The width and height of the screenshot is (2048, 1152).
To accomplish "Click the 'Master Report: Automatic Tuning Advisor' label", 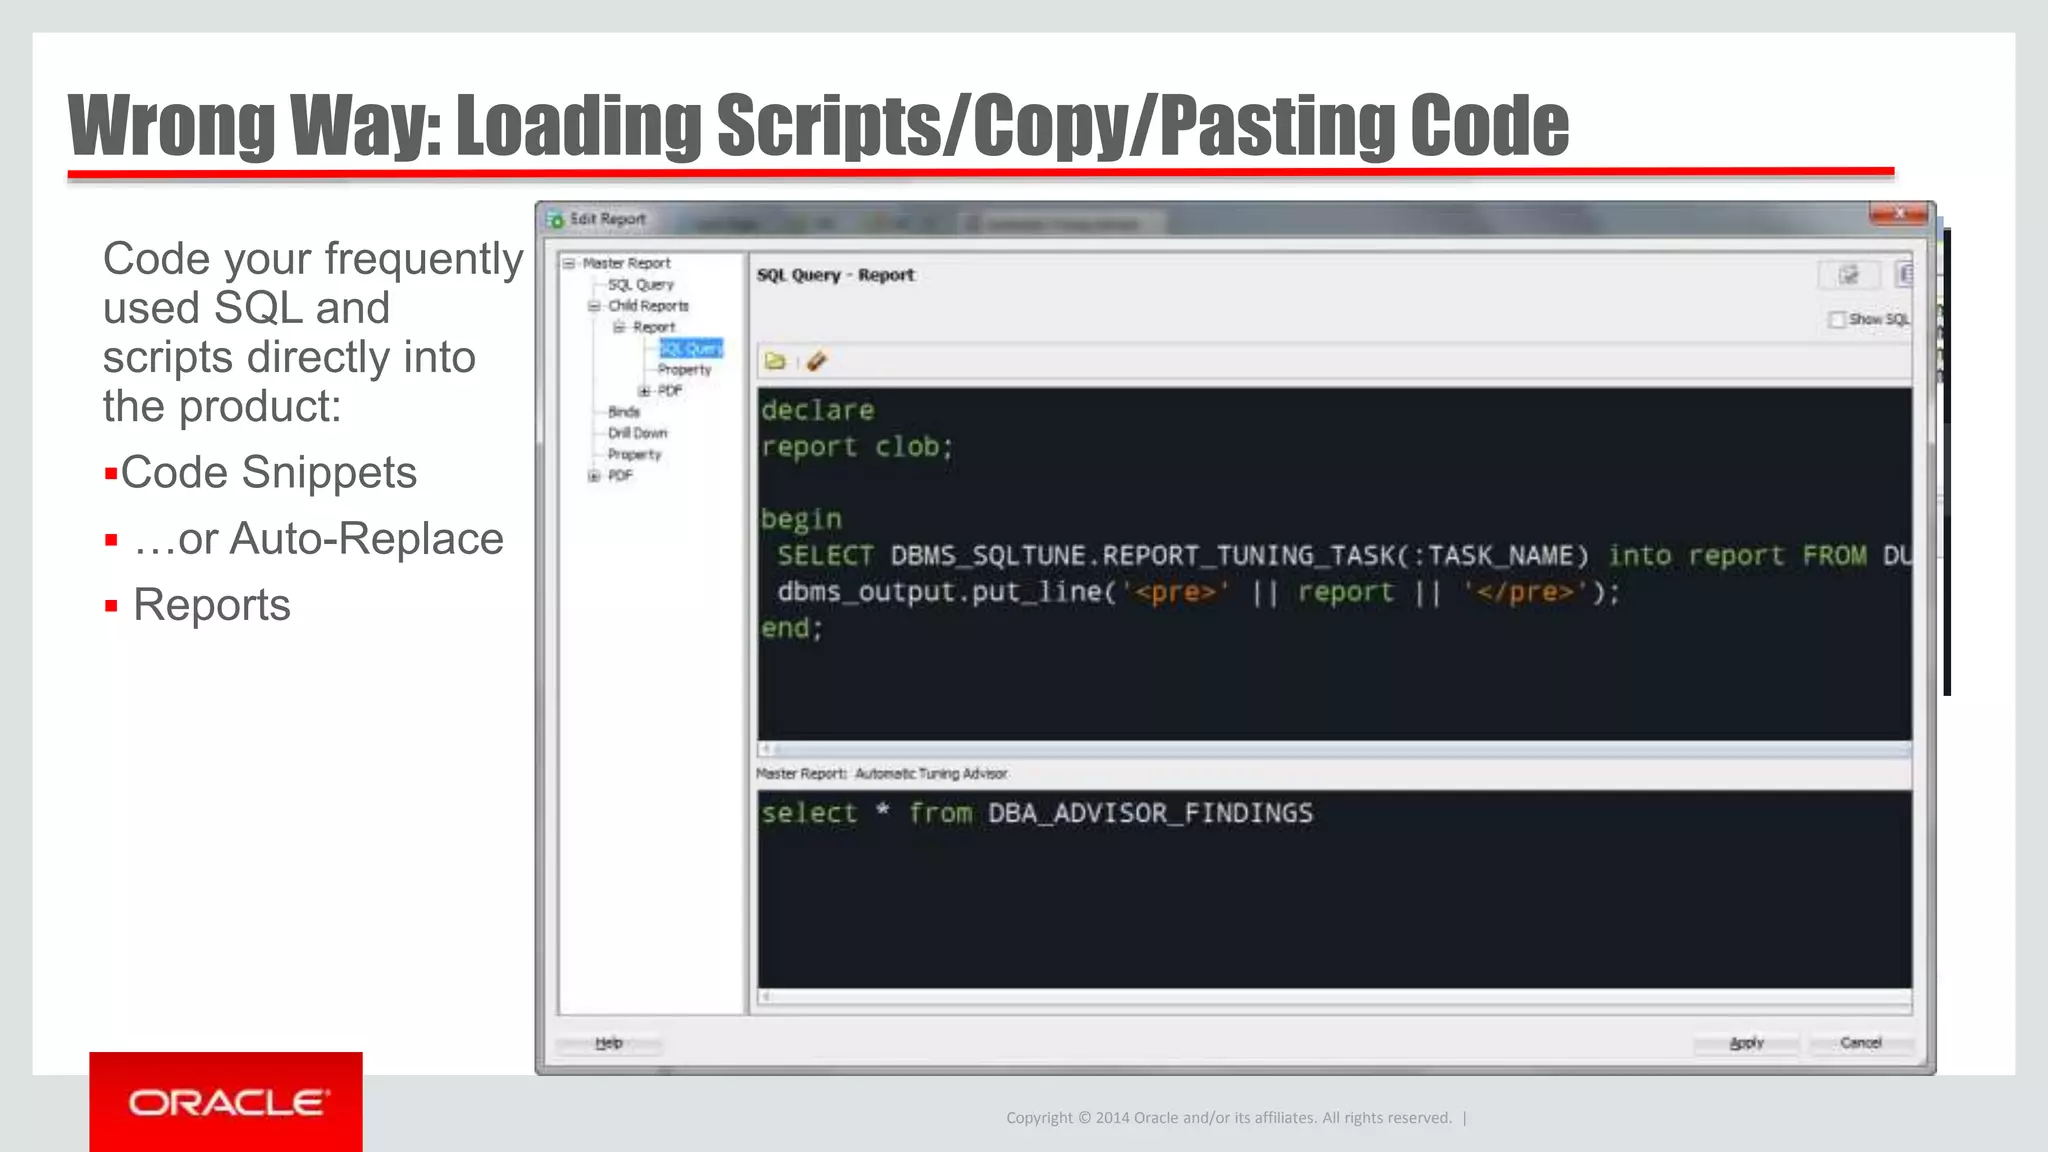I will tap(881, 774).
